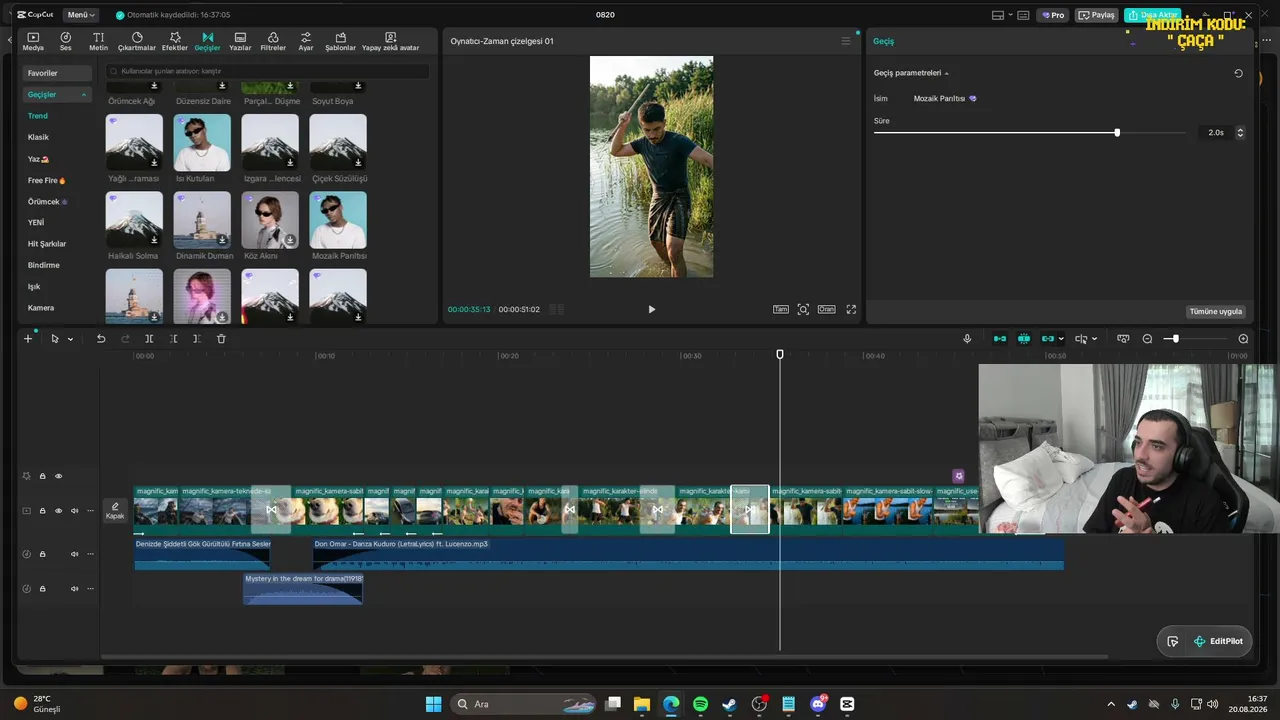
Task: Open the Favoriler section
Action: [x=58, y=73]
